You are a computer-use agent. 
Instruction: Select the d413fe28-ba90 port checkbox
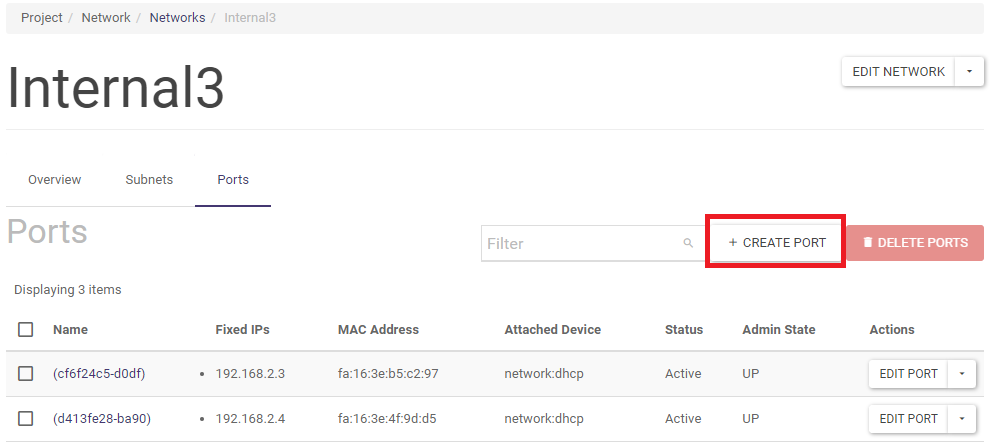pyautogui.click(x=26, y=418)
